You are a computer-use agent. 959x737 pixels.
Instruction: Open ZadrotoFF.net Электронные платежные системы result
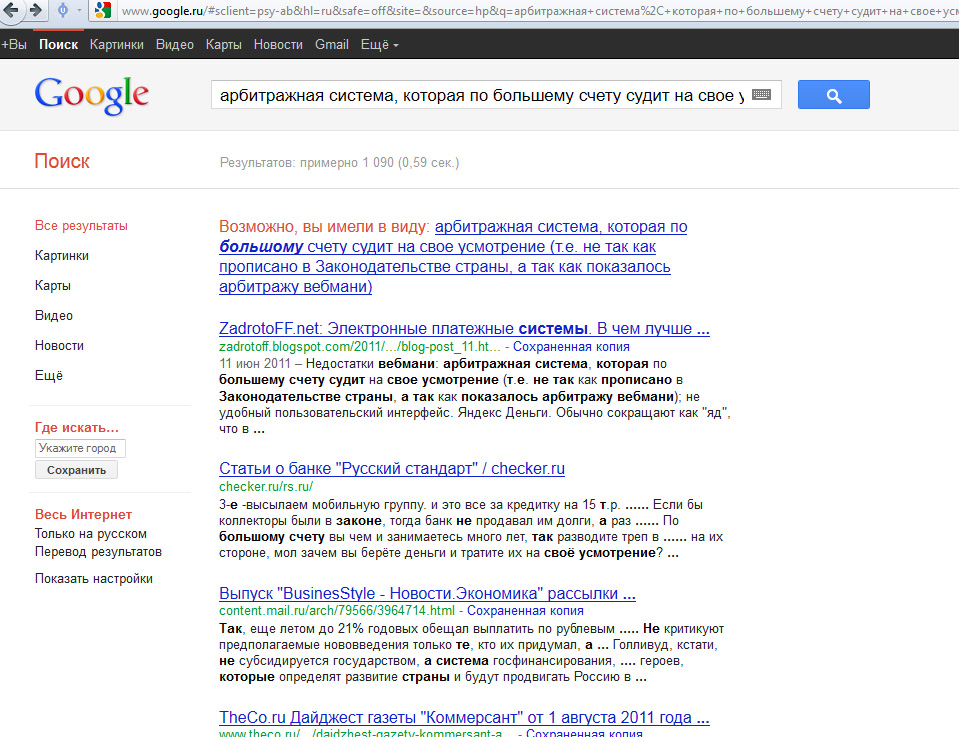coord(464,328)
